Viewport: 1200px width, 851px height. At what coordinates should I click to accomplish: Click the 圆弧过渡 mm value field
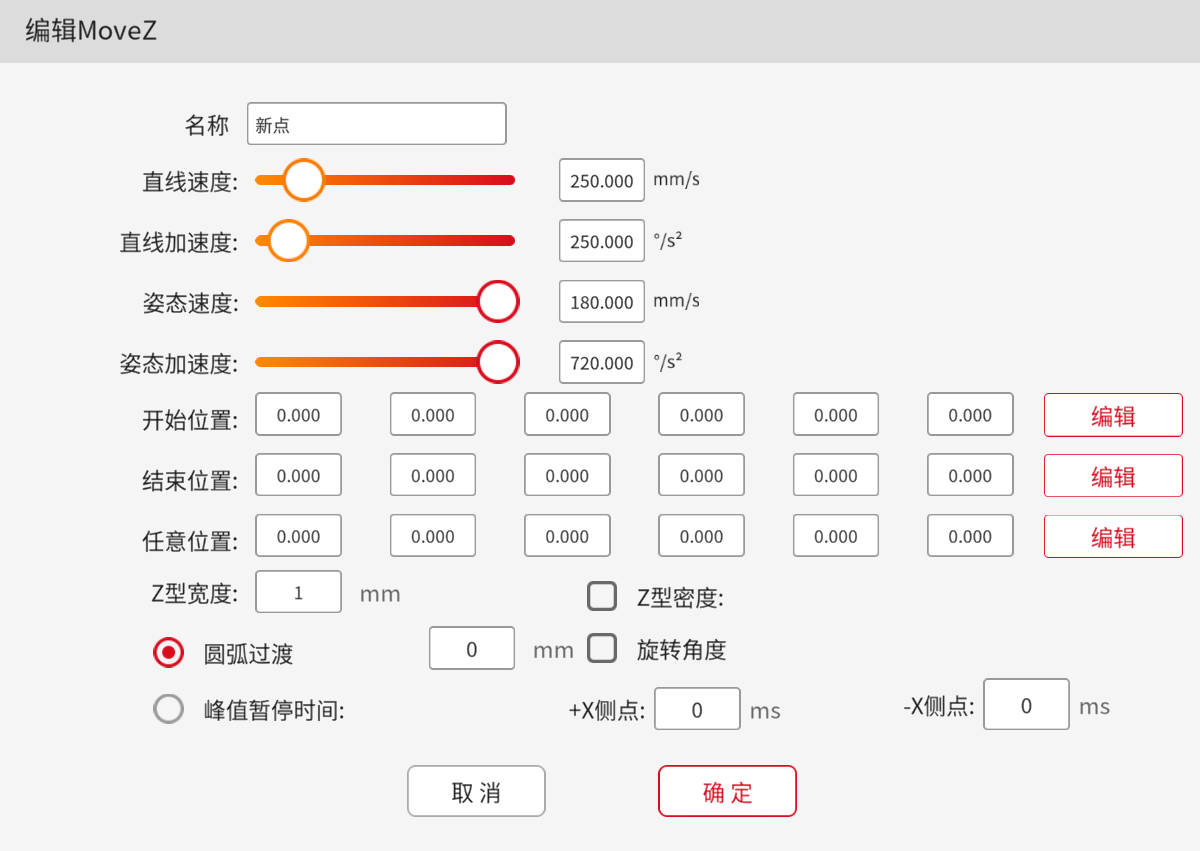tap(472, 648)
